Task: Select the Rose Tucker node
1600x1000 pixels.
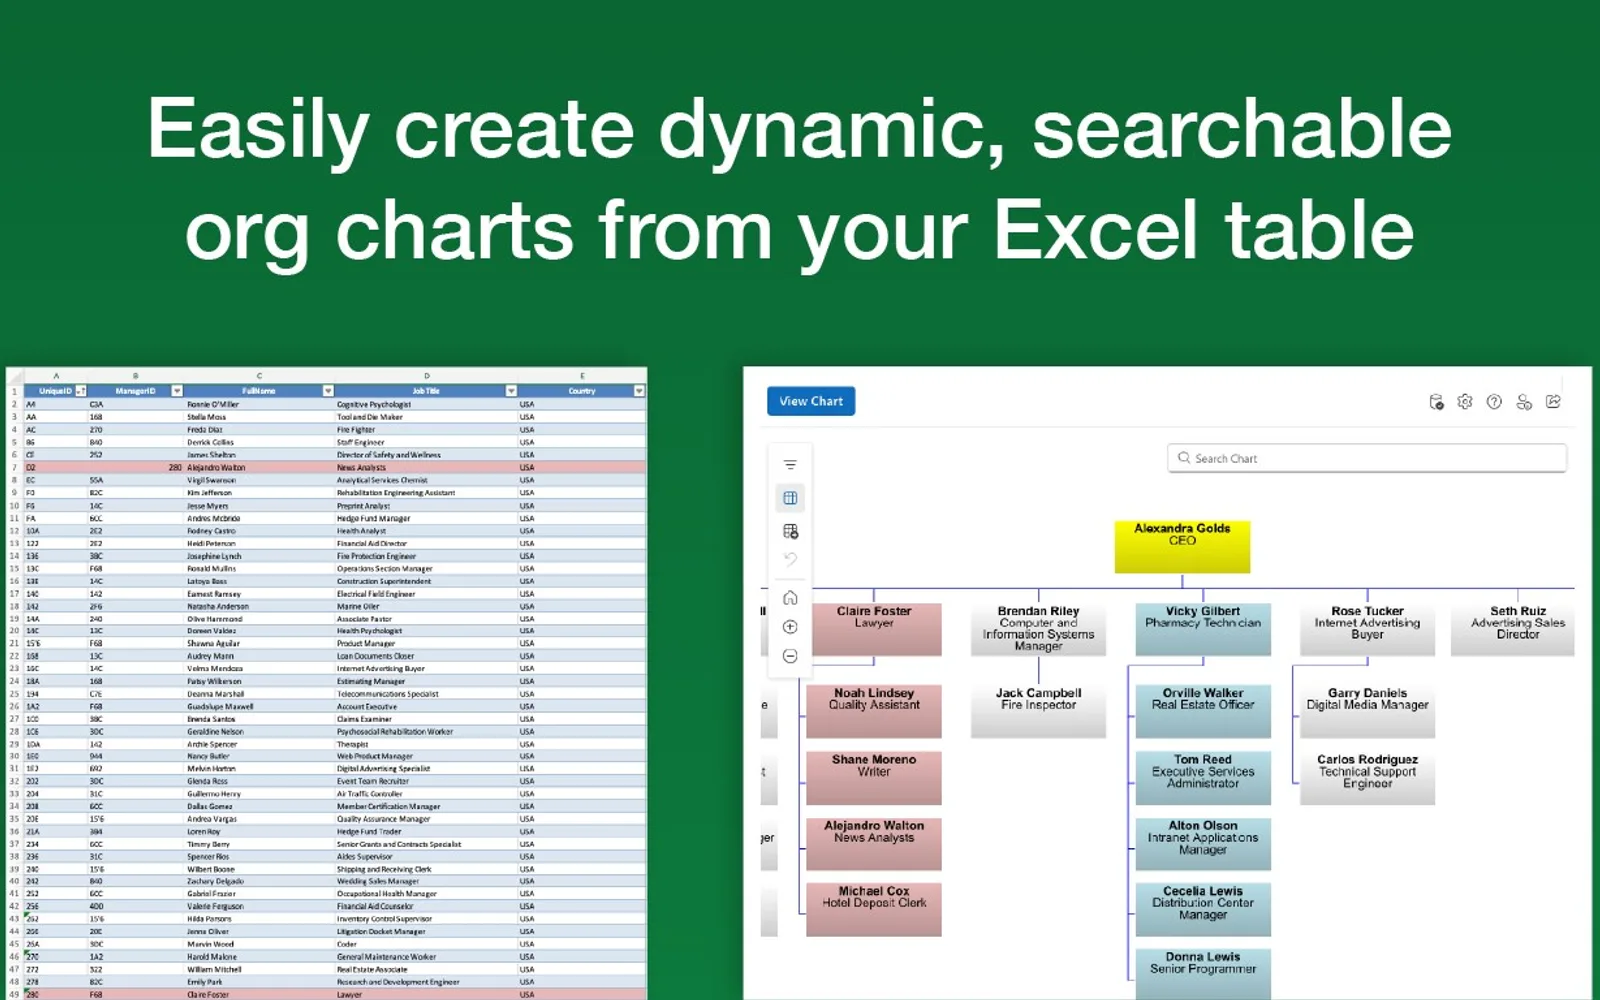Action: pos(1367,629)
